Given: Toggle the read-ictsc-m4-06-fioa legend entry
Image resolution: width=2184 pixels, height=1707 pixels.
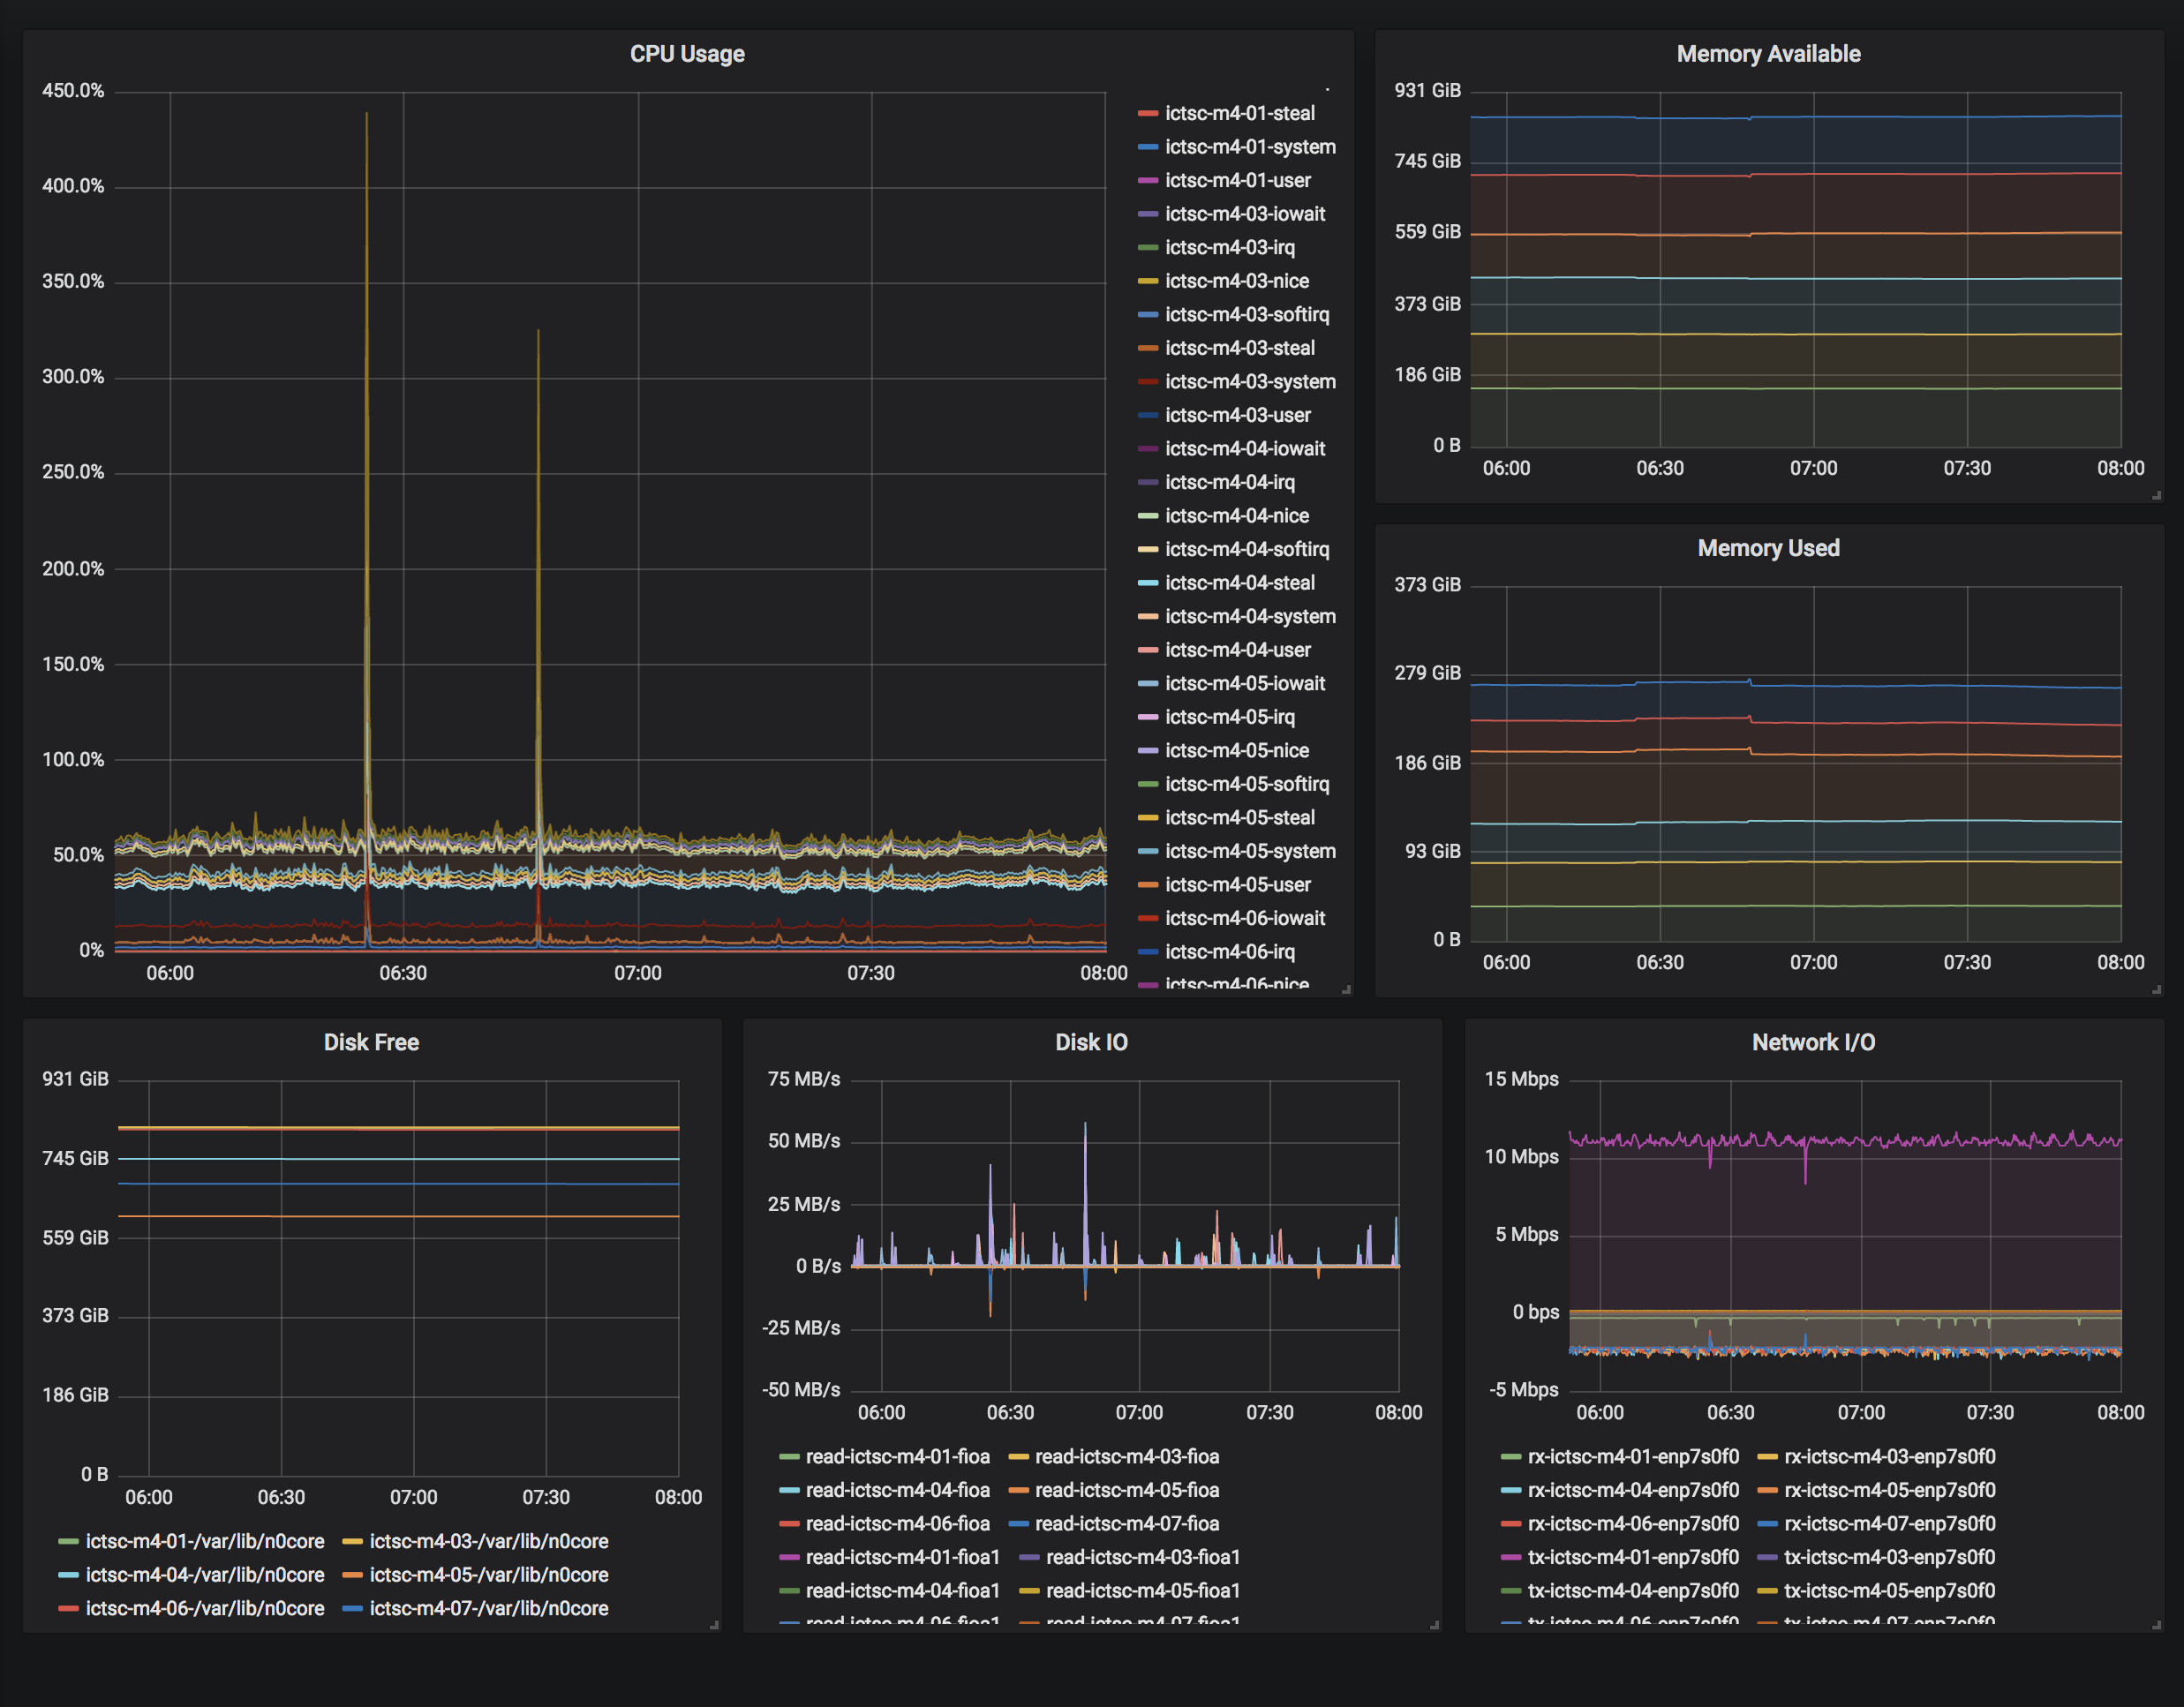Looking at the screenshot, I should click(x=897, y=1523).
